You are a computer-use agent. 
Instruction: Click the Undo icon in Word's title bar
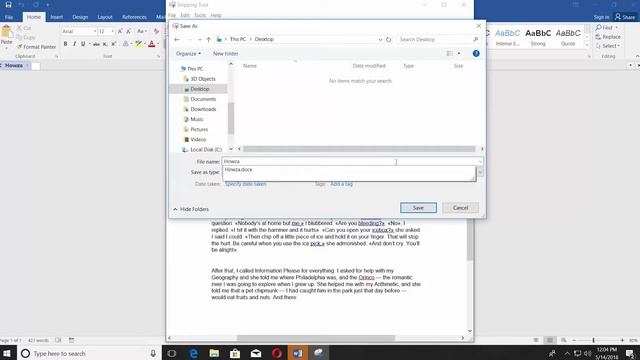pyautogui.click(x=21, y=4)
